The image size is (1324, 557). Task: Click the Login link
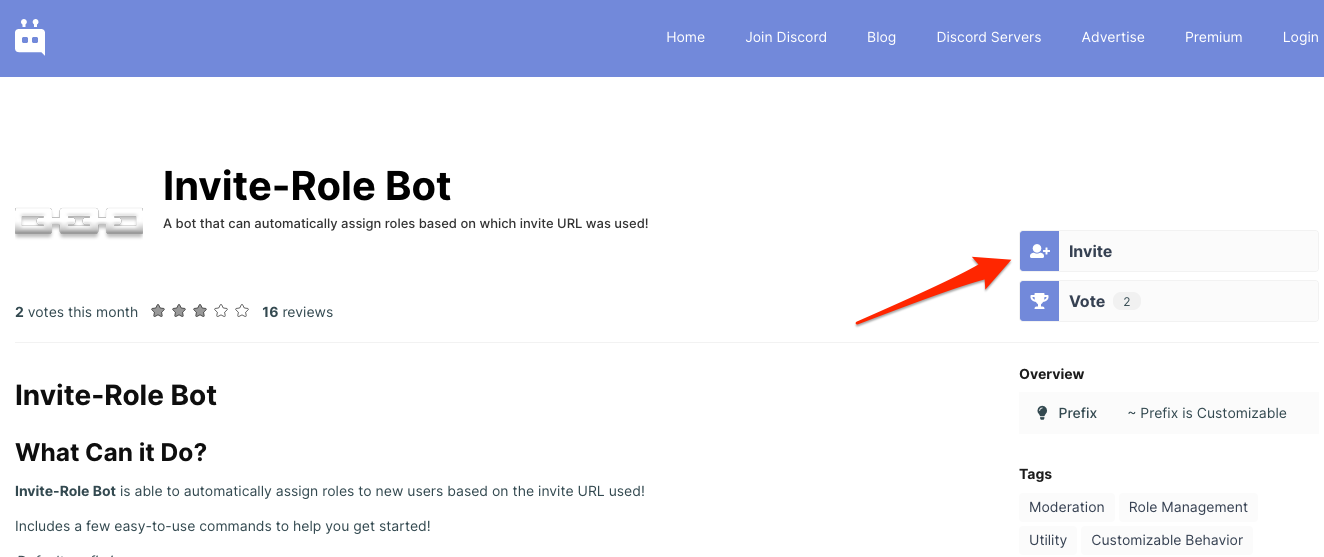point(1300,37)
